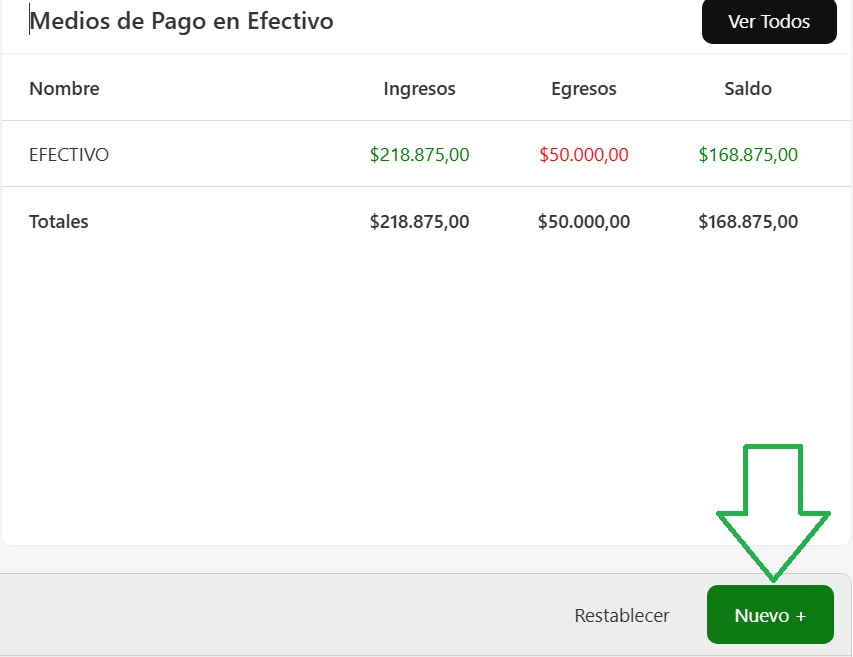Select the bold total egresos value

point(583,222)
